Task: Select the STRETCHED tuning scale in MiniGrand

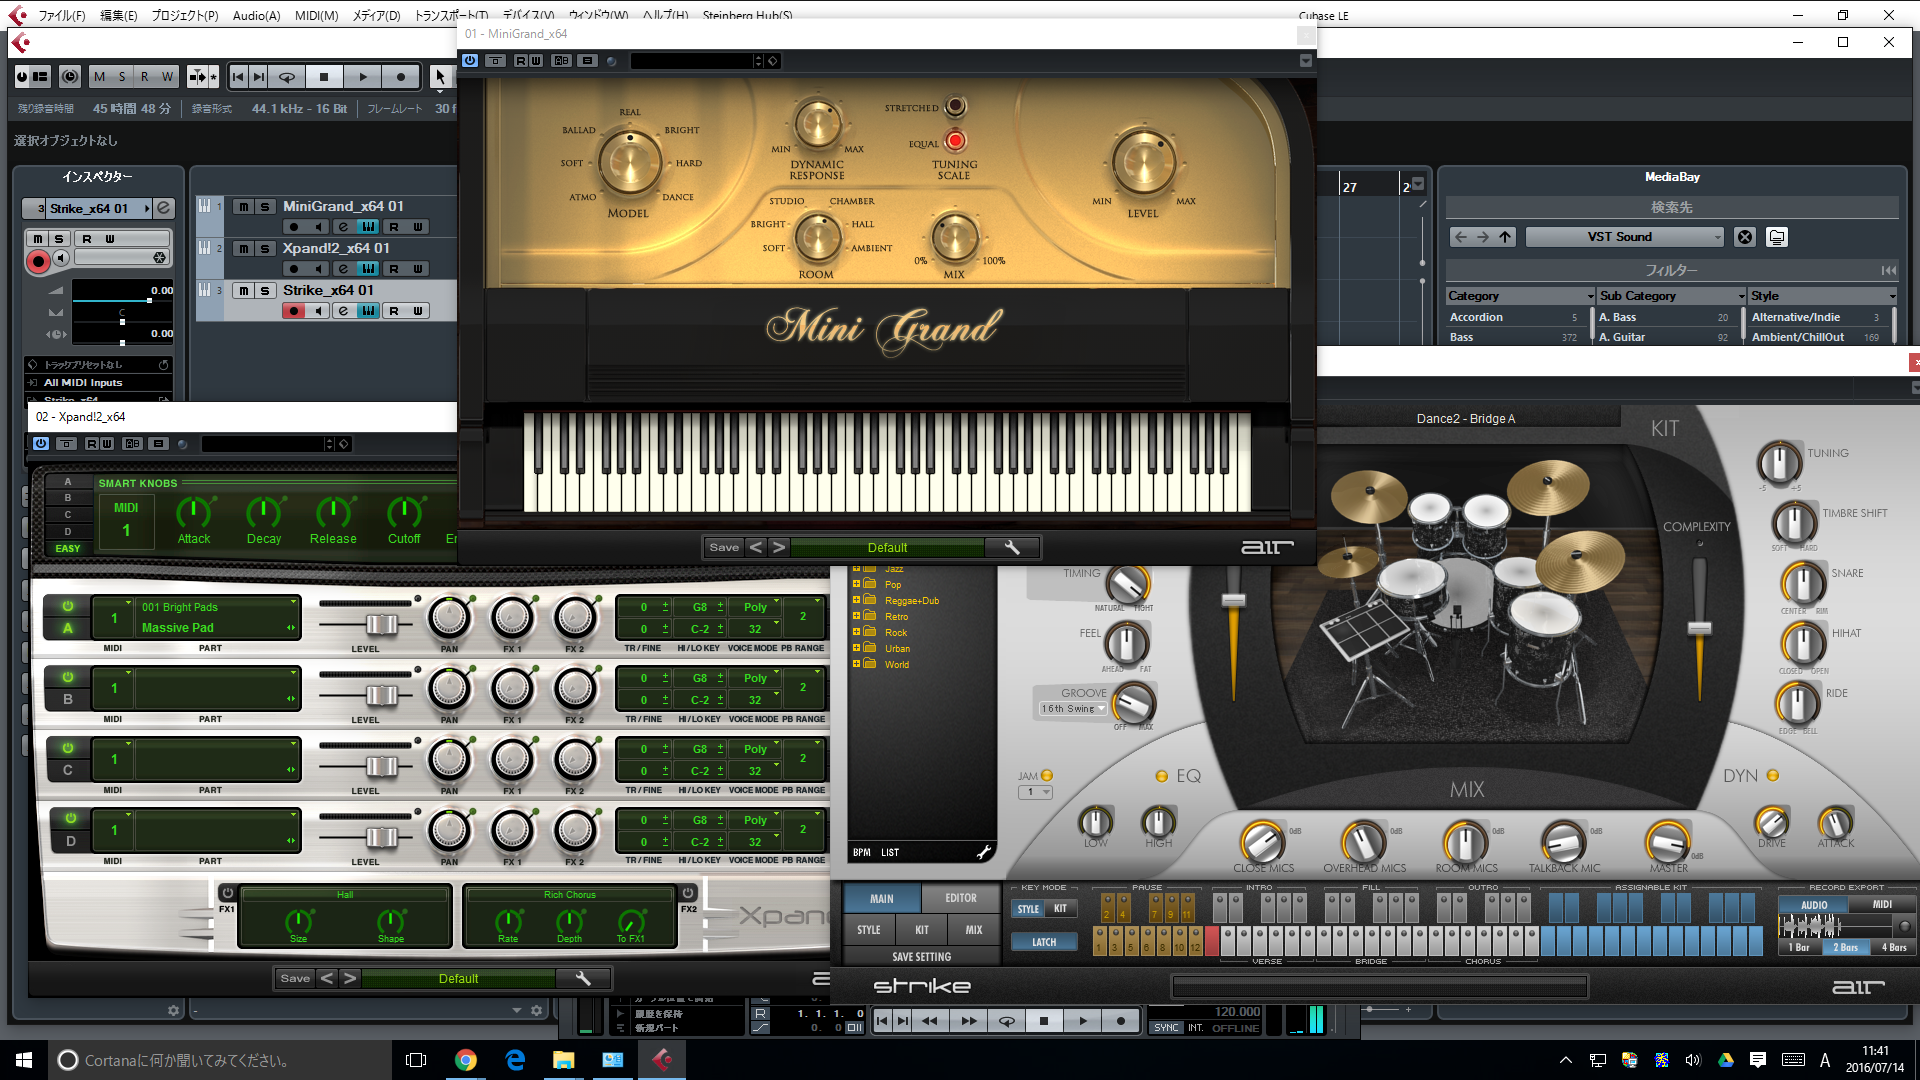Action: coord(956,106)
